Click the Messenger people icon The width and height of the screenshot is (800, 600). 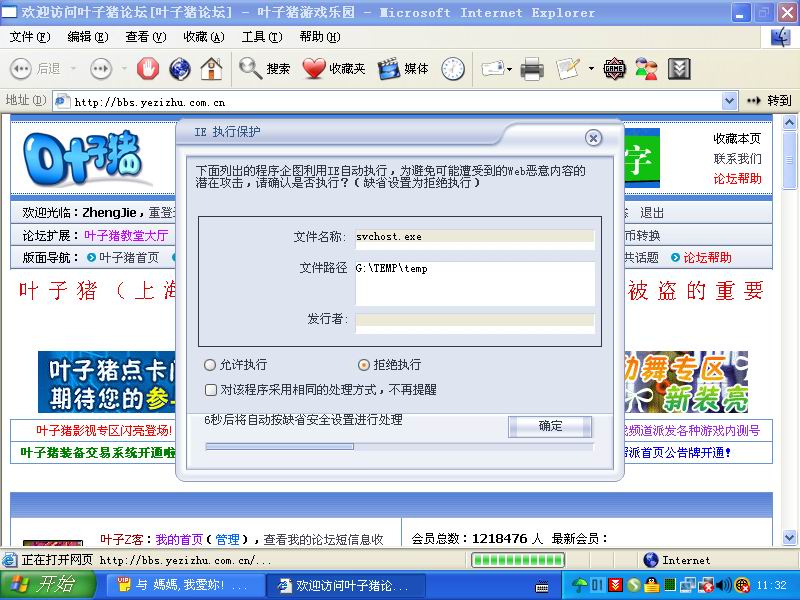pos(646,68)
